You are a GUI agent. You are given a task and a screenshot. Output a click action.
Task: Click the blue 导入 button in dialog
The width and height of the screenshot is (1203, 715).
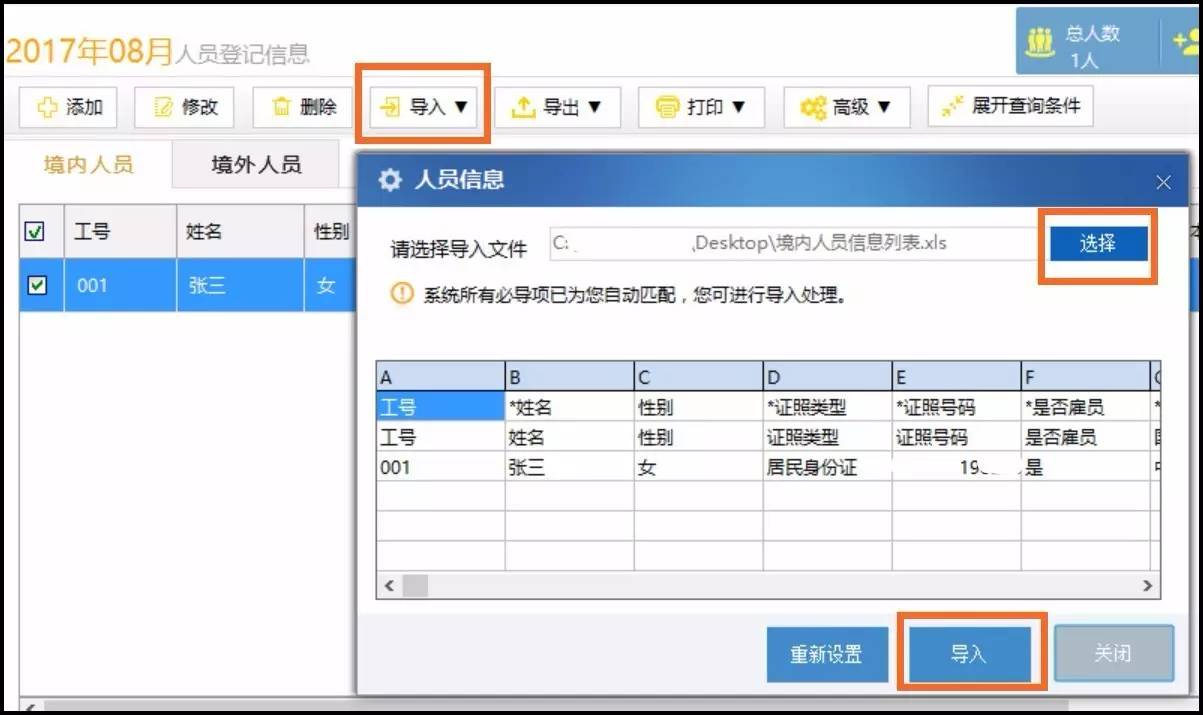(968, 654)
